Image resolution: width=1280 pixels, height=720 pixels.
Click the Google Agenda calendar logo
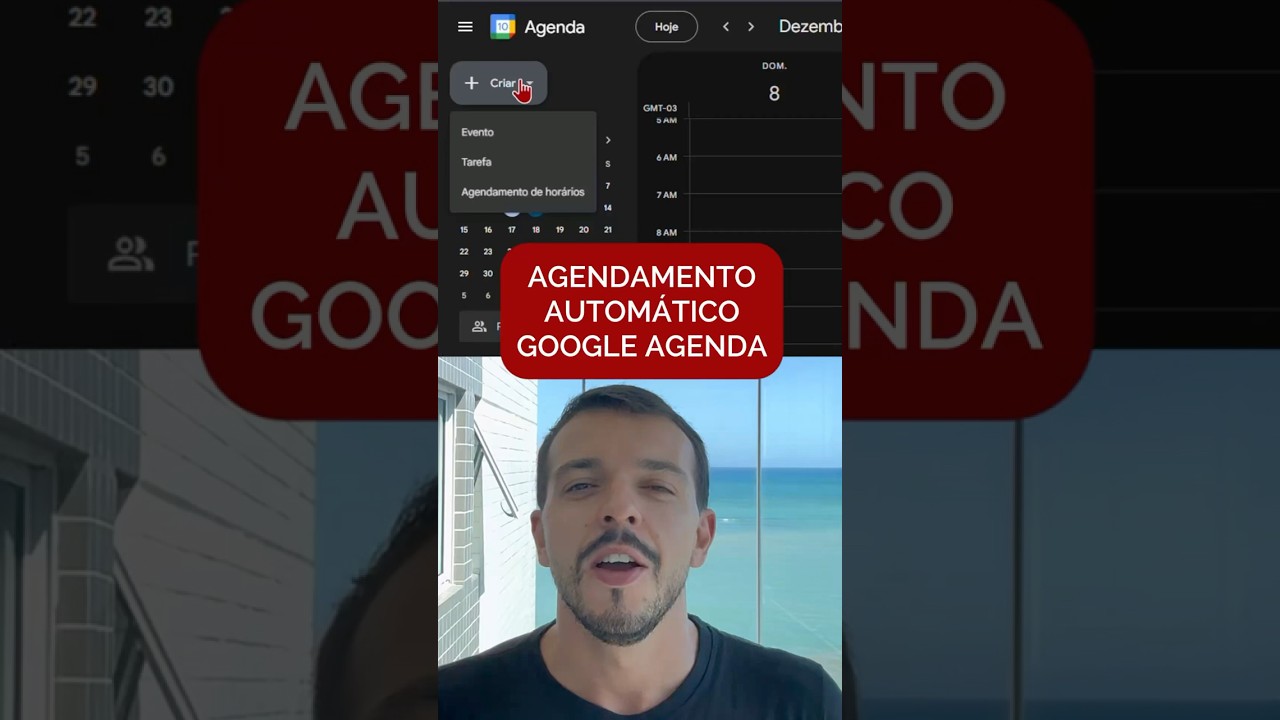(x=502, y=27)
